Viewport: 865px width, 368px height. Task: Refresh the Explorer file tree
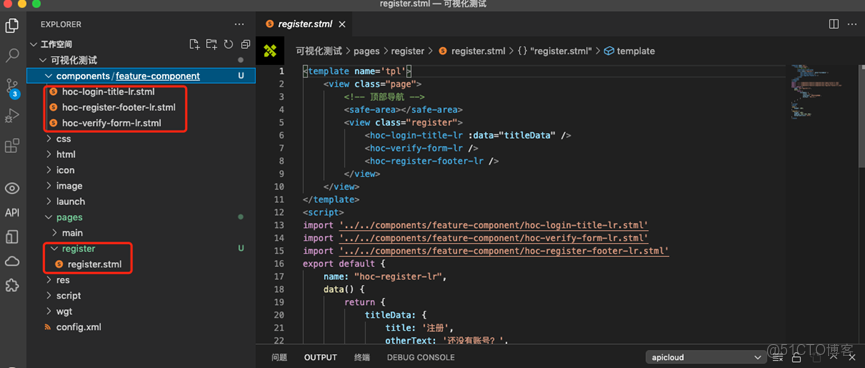[x=228, y=44]
